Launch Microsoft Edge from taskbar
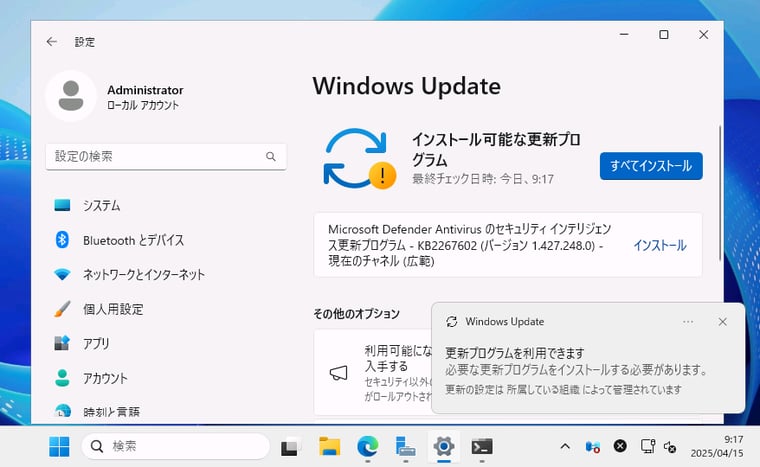 point(368,447)
